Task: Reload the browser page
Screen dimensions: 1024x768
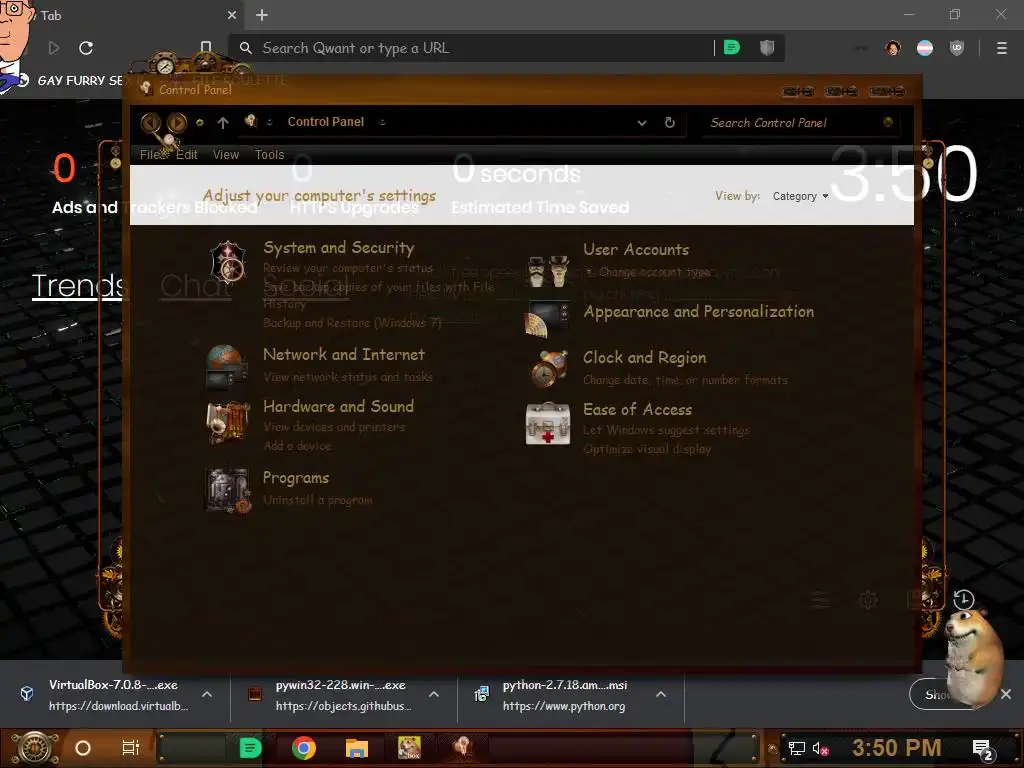Action: pyautogui.click(x=86, y=48)
